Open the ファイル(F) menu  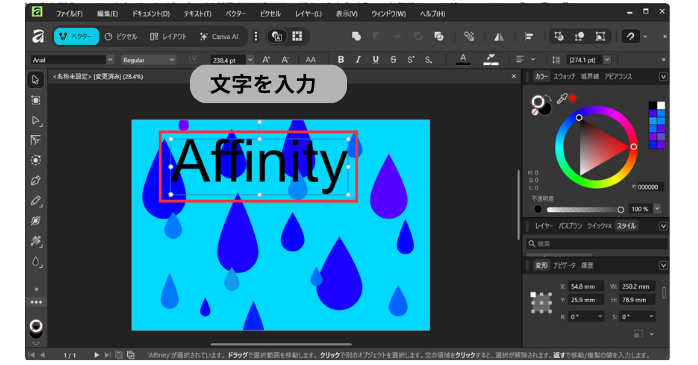coord(69,14)
